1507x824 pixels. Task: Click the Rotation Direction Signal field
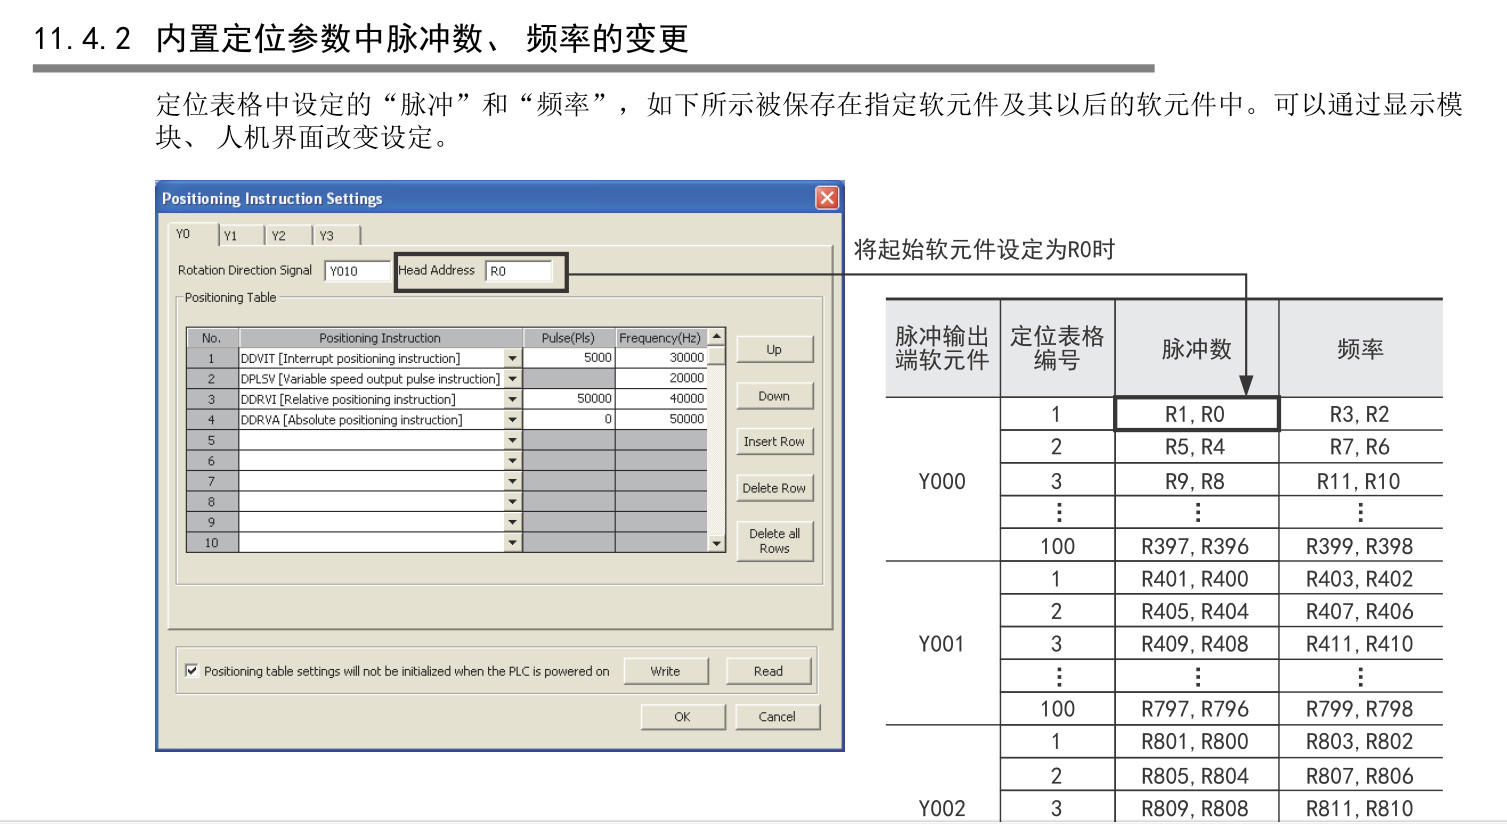[356, 271]
